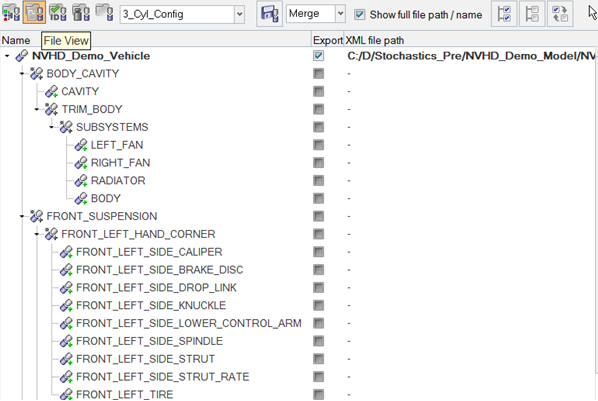The height and width of the screenshot is (401, 598).
Task: Click the FRONT_LEFT_SIDE_KNUCKLE module icon
Action: (x=66, y=305)
